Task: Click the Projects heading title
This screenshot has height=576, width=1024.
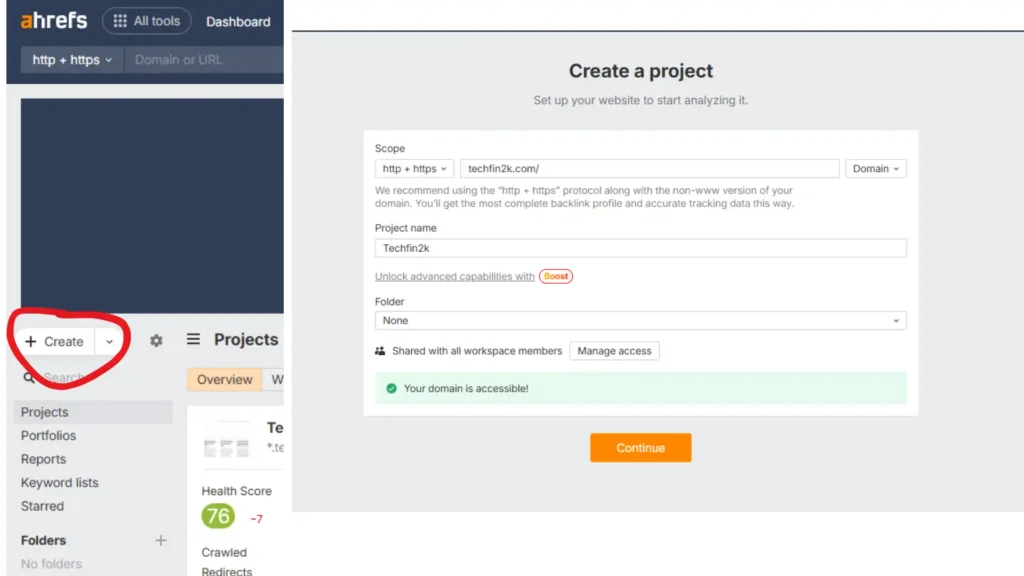Action: click(x=246, y=340)
